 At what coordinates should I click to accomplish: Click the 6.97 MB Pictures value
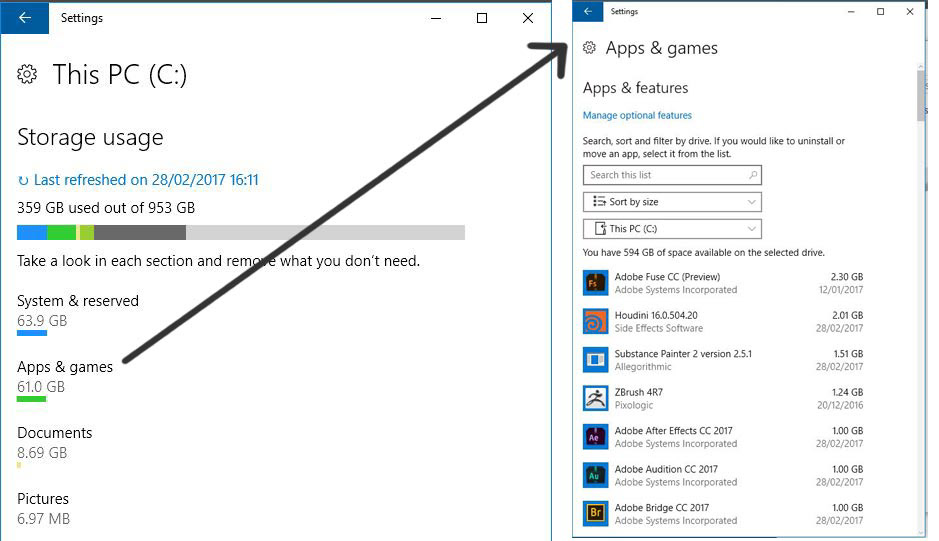click(43, 518)
